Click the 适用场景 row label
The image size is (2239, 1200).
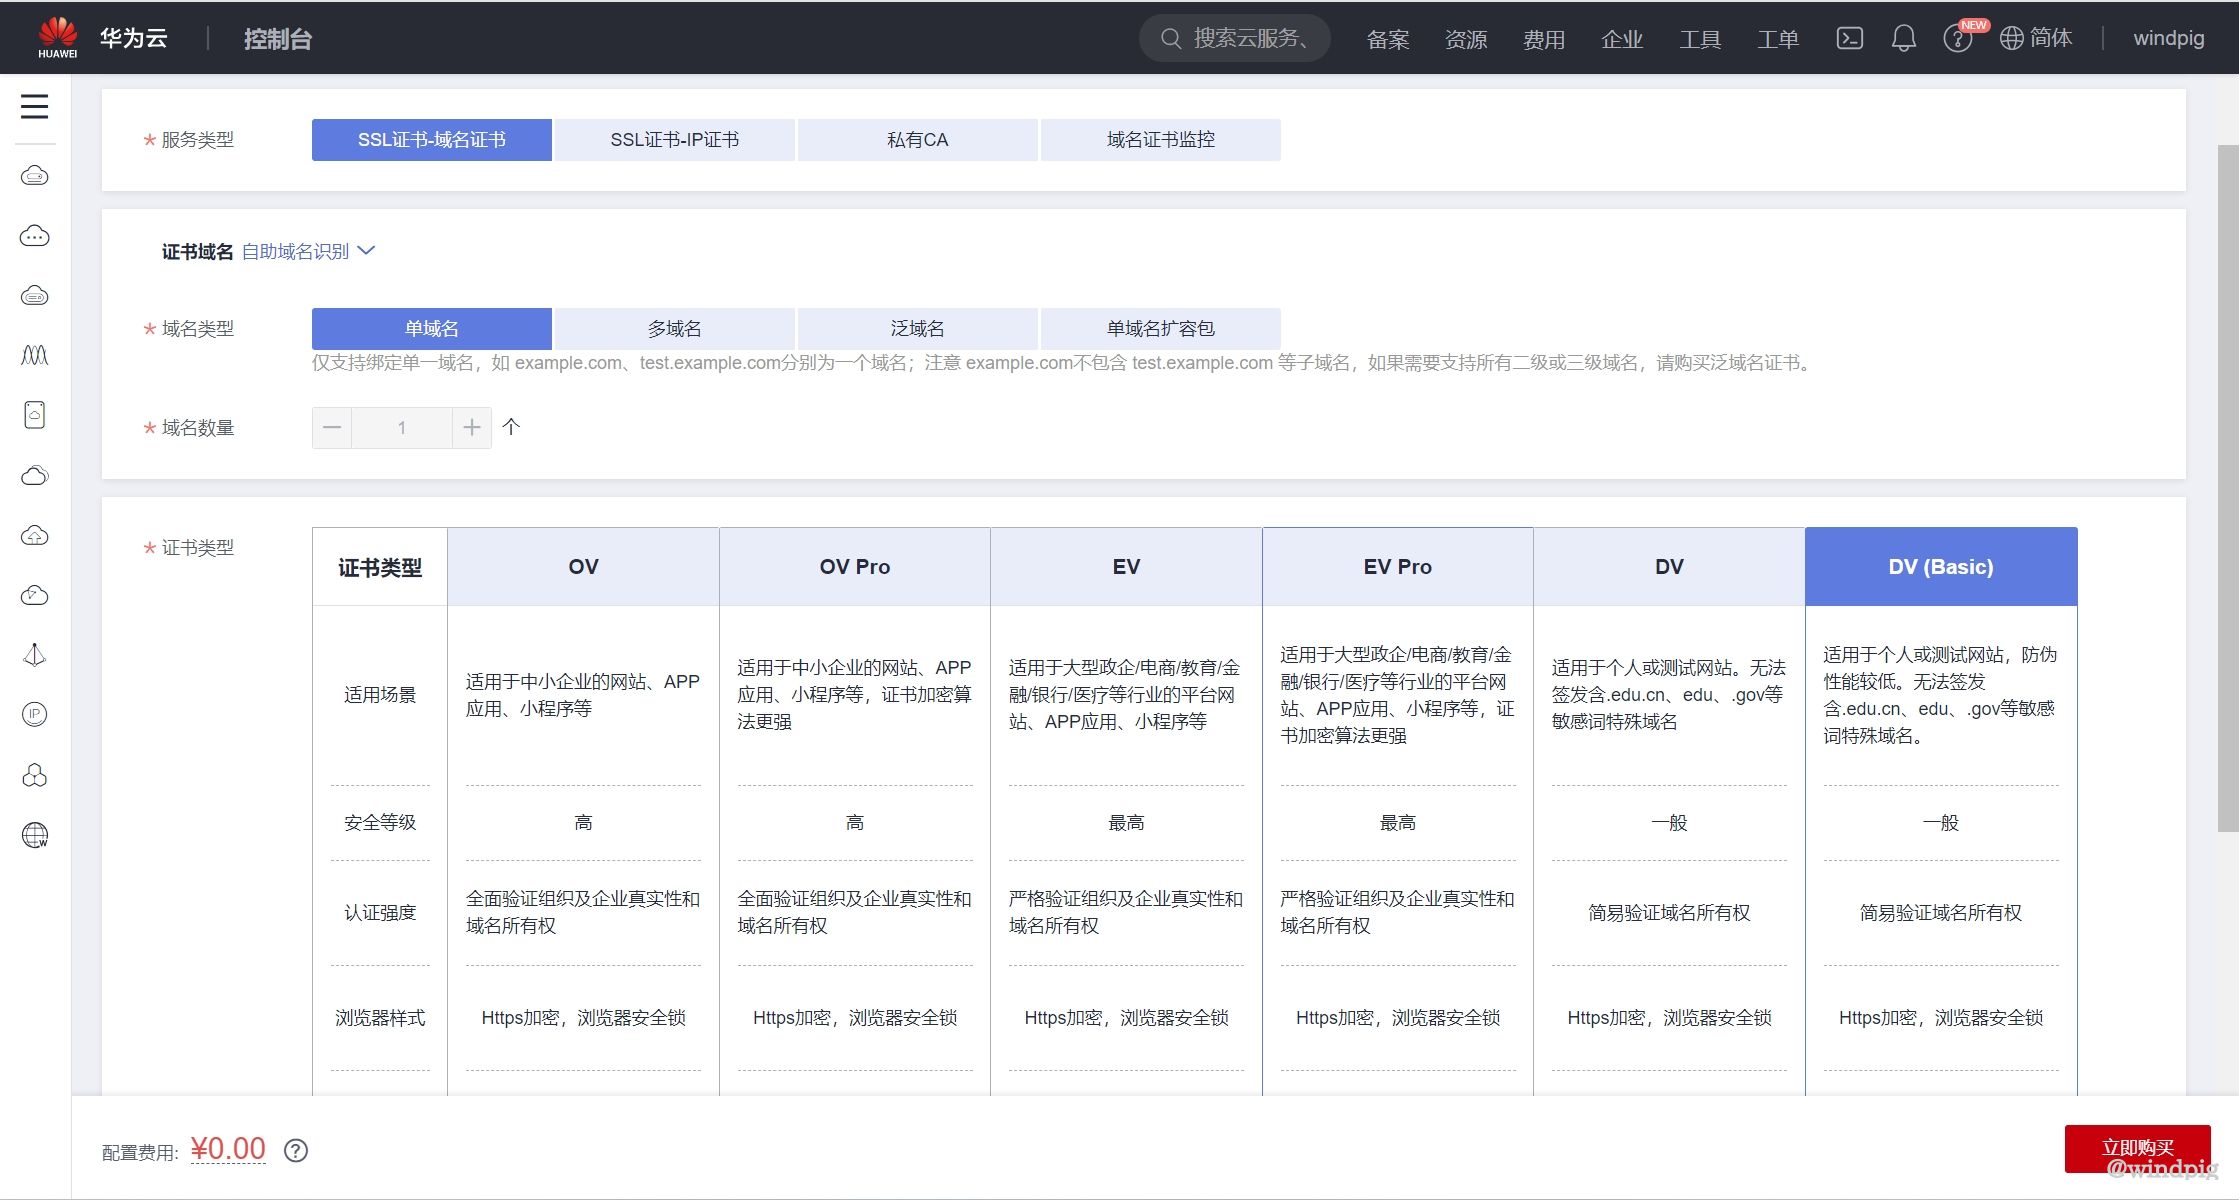coord(380,695)
